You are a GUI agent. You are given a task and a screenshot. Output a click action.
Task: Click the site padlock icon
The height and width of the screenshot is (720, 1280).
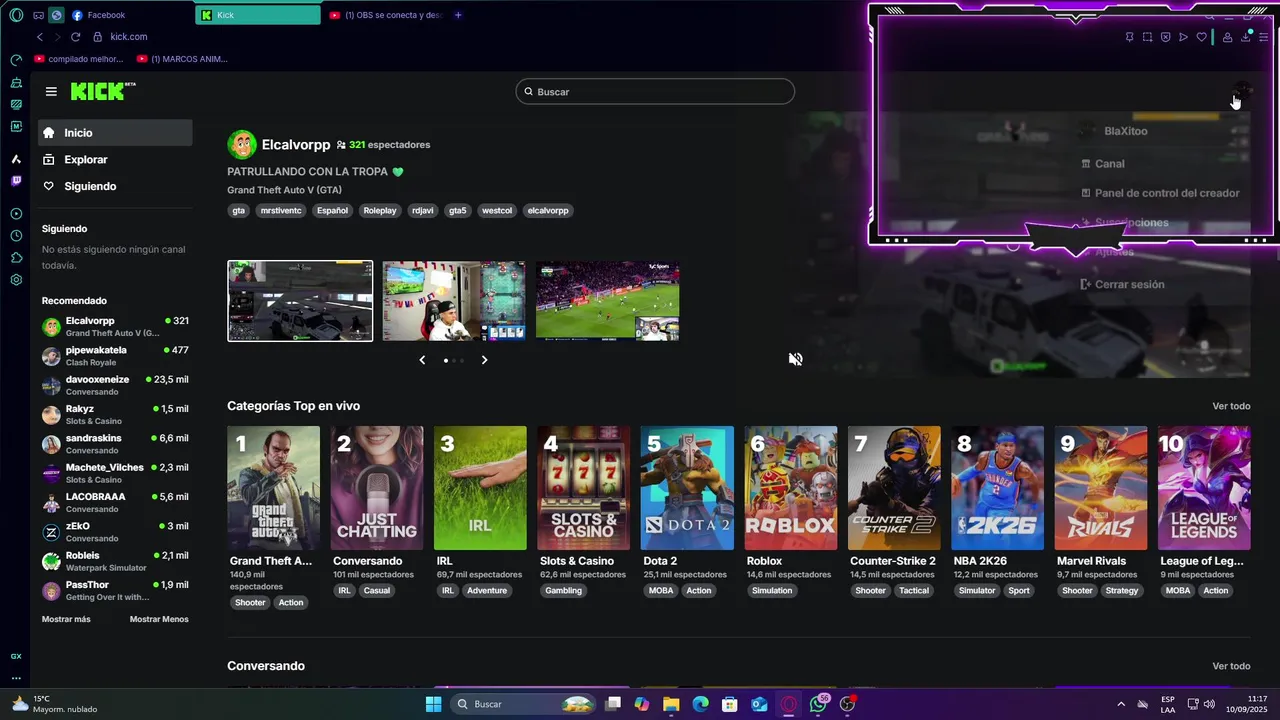pos(97,37)
